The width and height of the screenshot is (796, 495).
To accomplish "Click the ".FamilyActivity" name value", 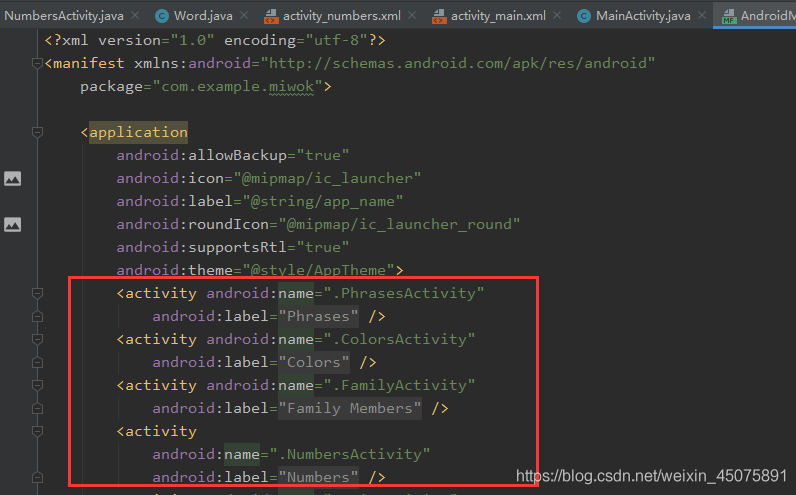I will click(x=399, y=385).
